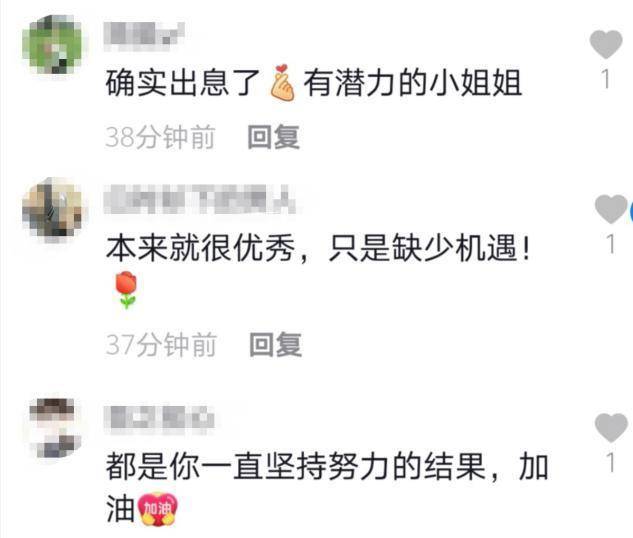Click the rose emoji in second comment

[x=126, y=290]
